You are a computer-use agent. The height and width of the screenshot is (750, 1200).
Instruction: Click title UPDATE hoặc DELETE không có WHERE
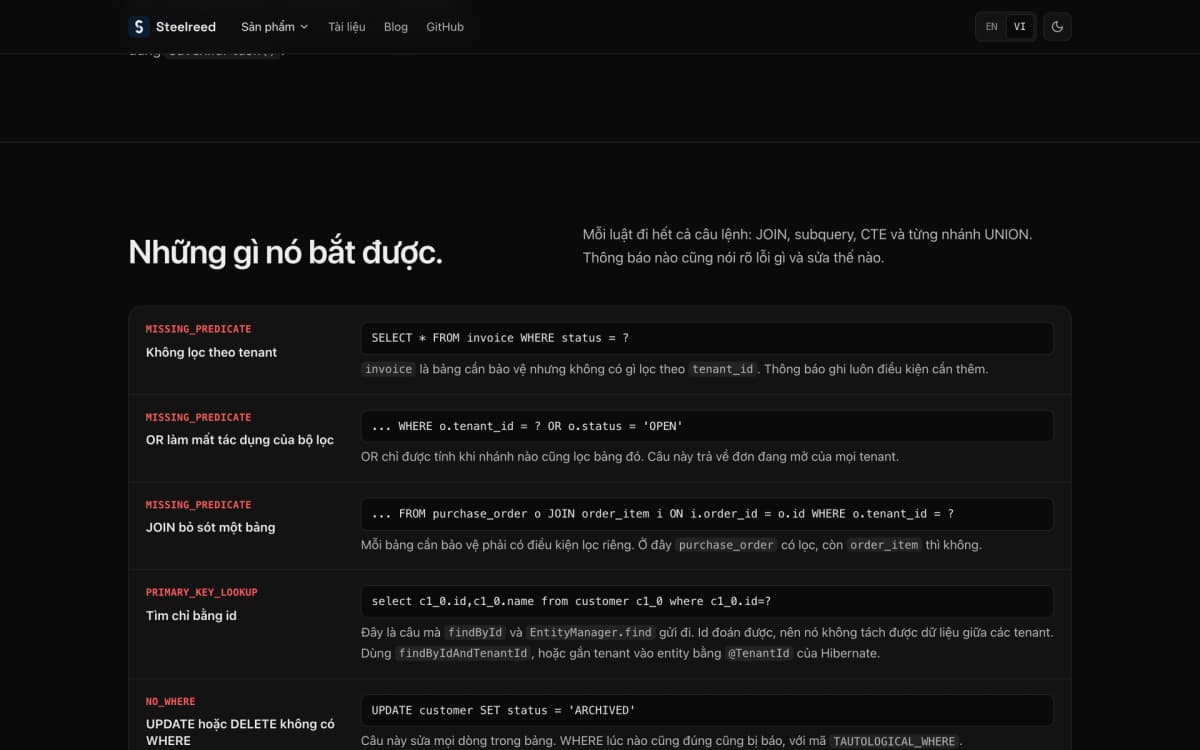click(x=240, y=732)
